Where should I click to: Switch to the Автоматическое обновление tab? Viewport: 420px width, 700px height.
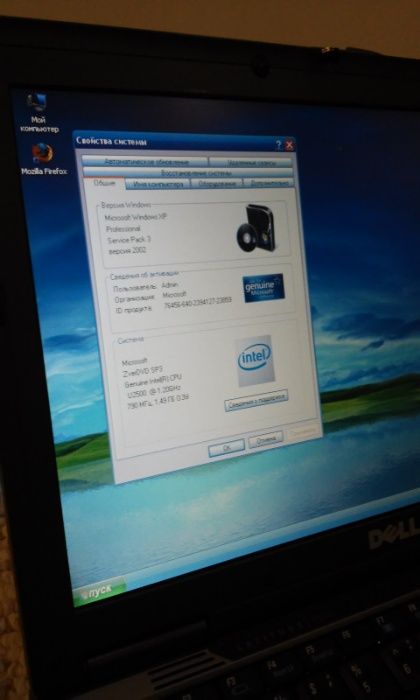(x=146, y=161)
